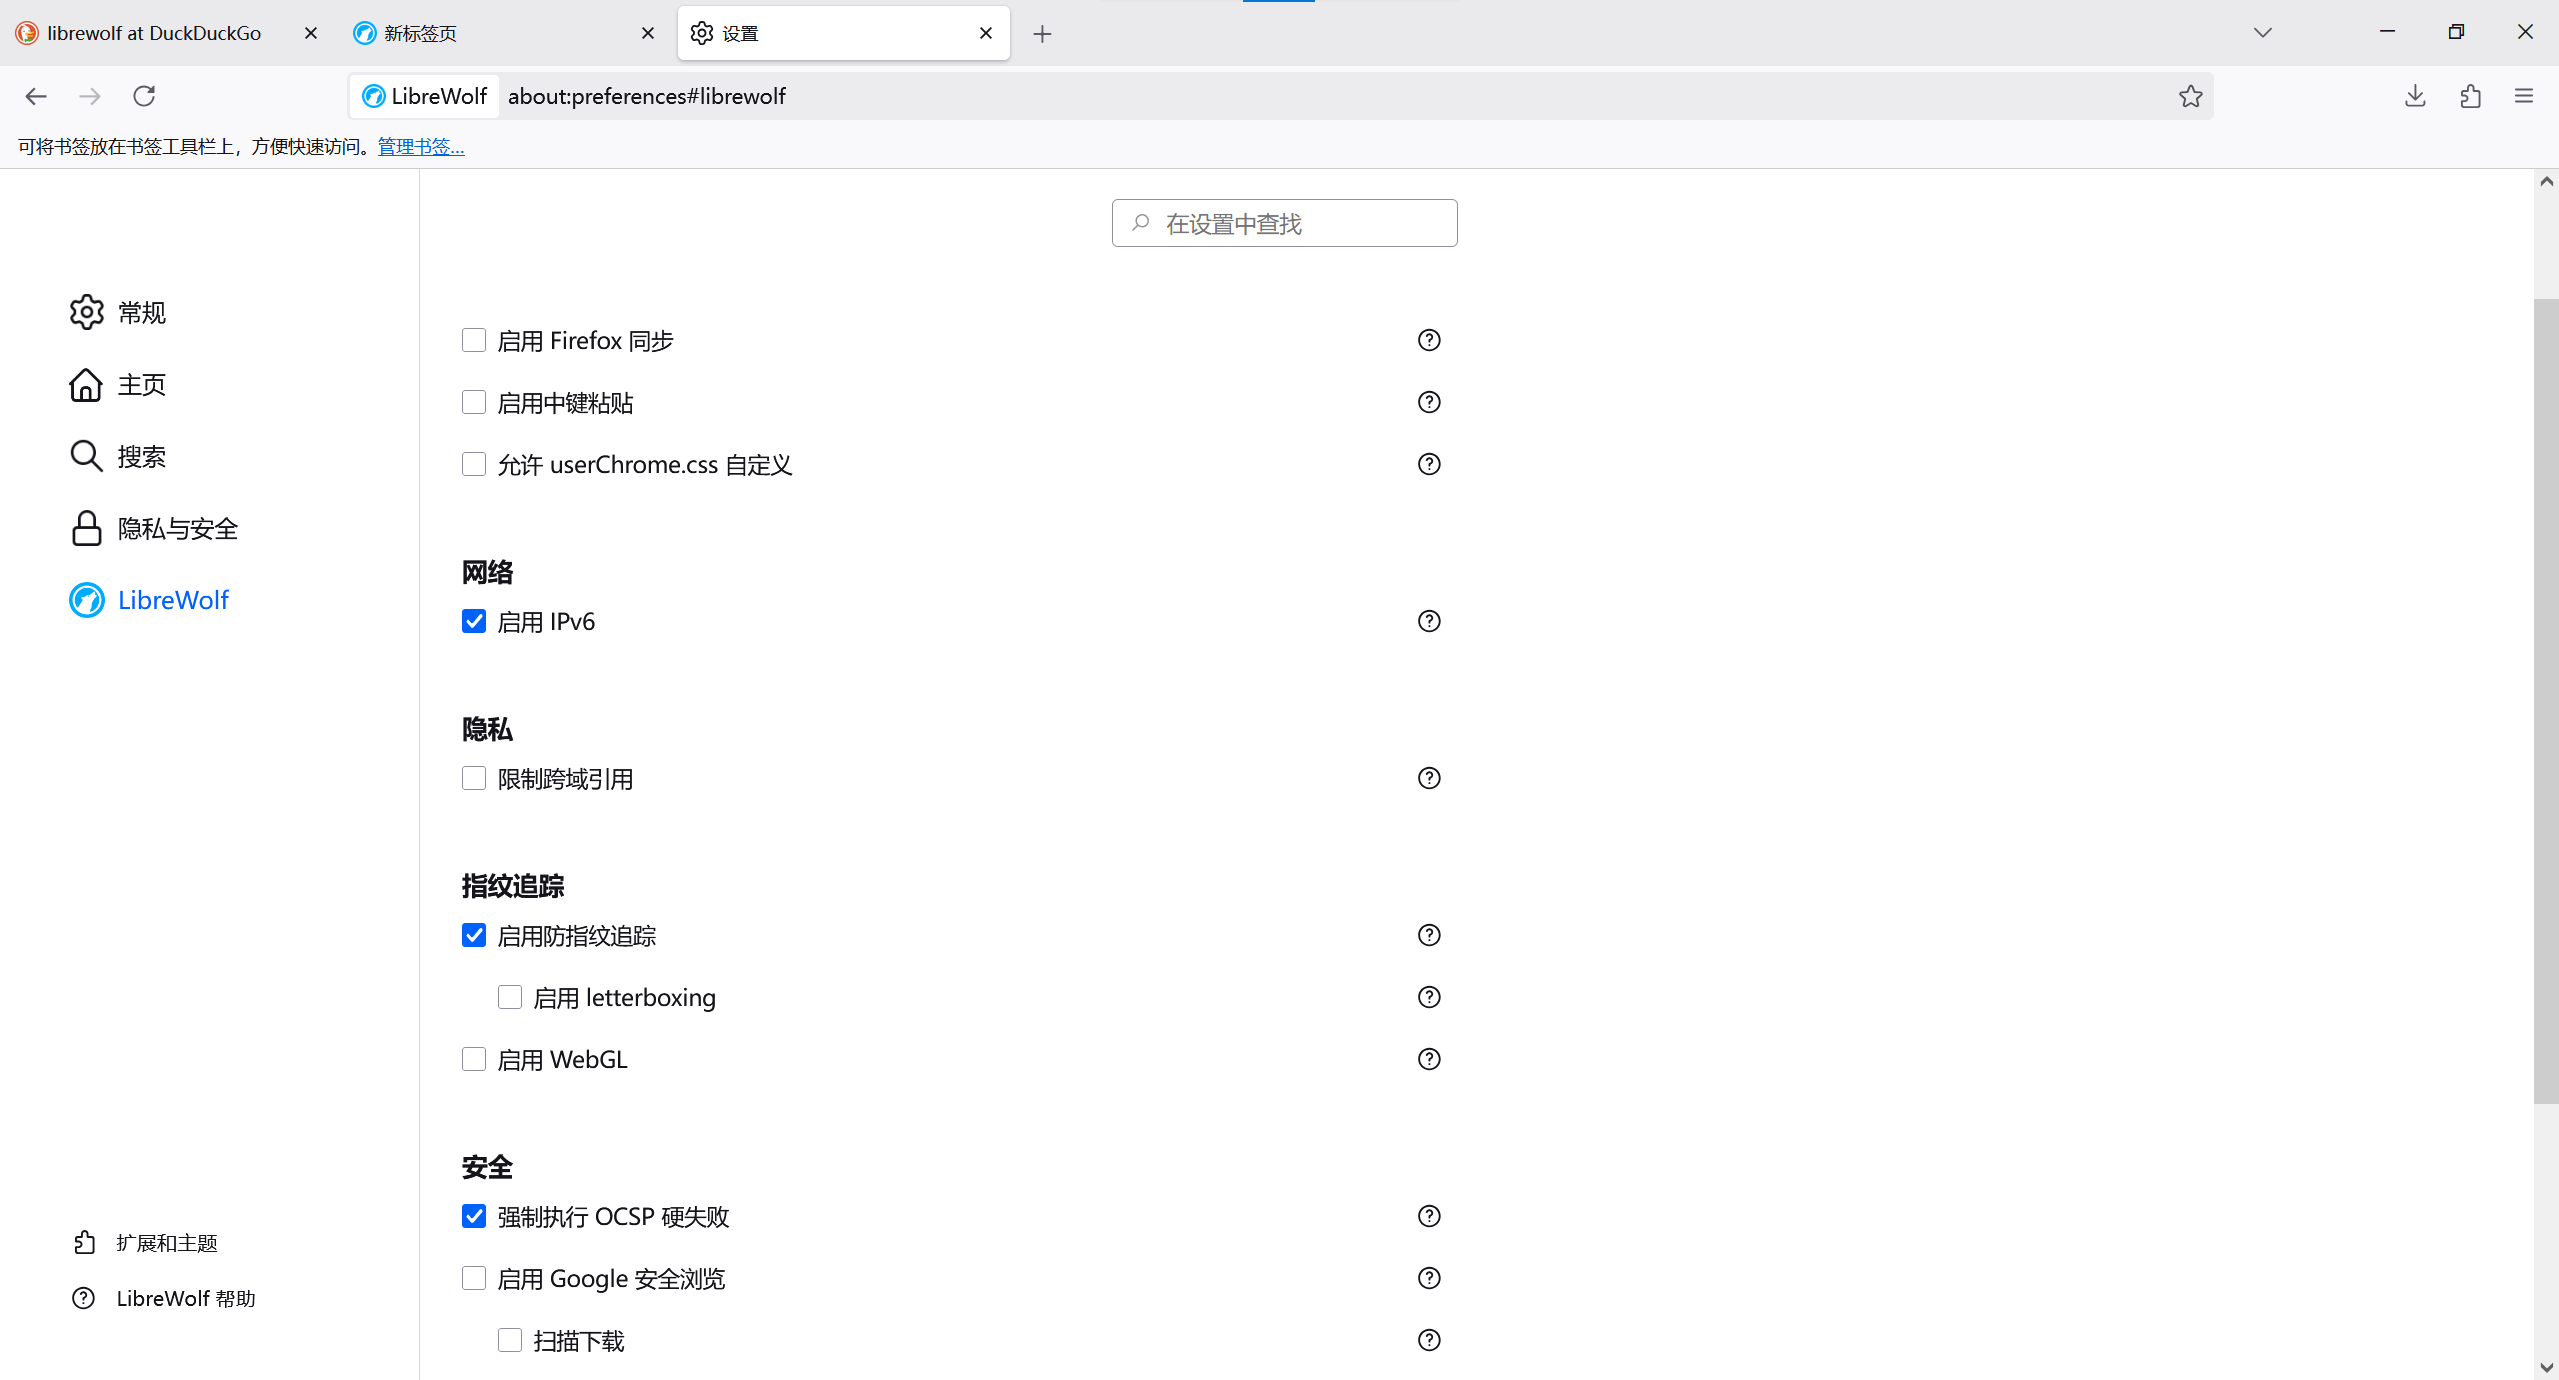The image size is (2559, 1380).
Task: Check the 启用 letterboxing option
Action: pos(510,997)
